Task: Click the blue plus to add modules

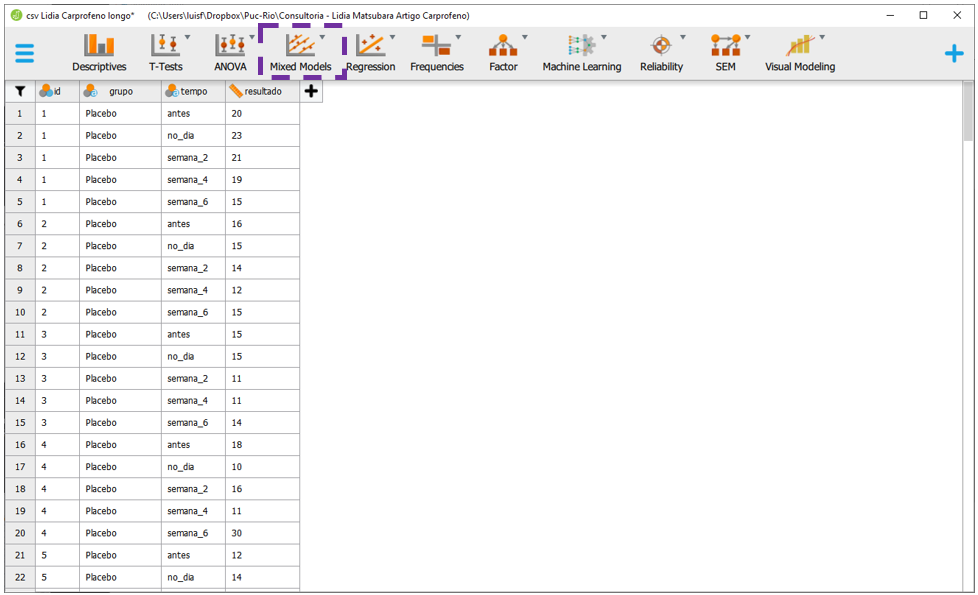Action: point(954,54)
